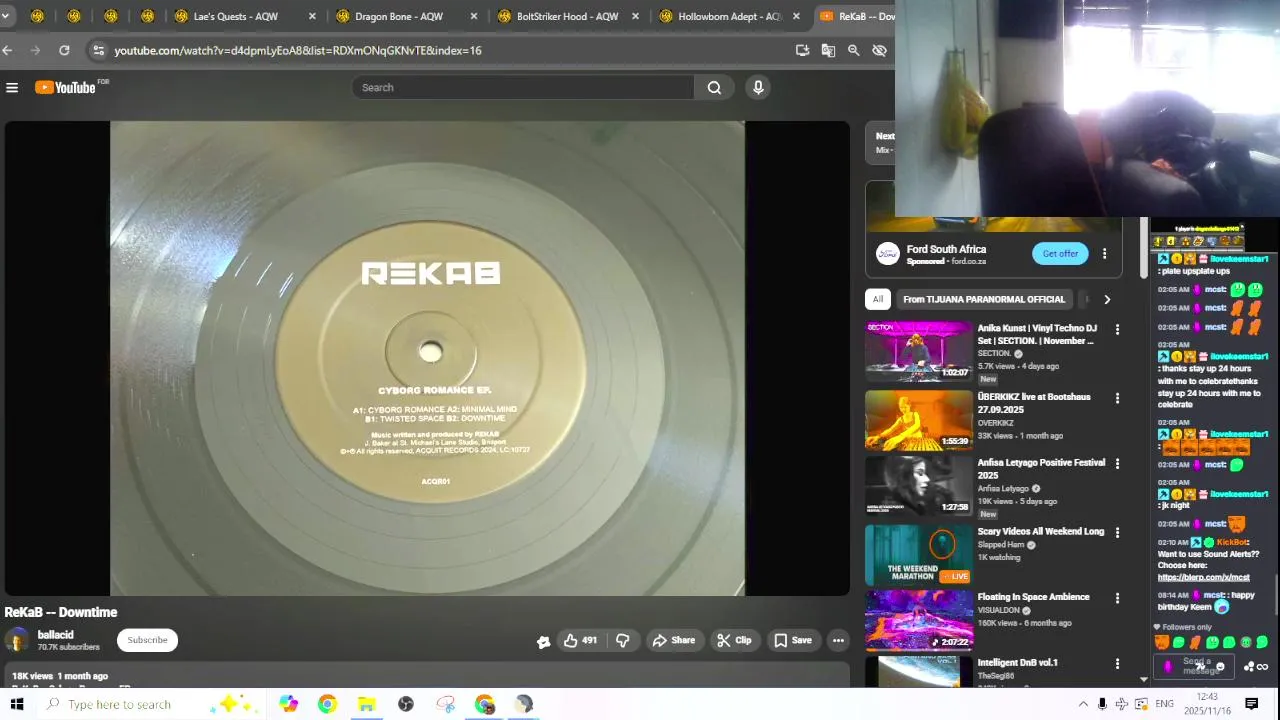
Task: Expand the browser tab search dropdown arrow
Action: [x=5, y=16]
